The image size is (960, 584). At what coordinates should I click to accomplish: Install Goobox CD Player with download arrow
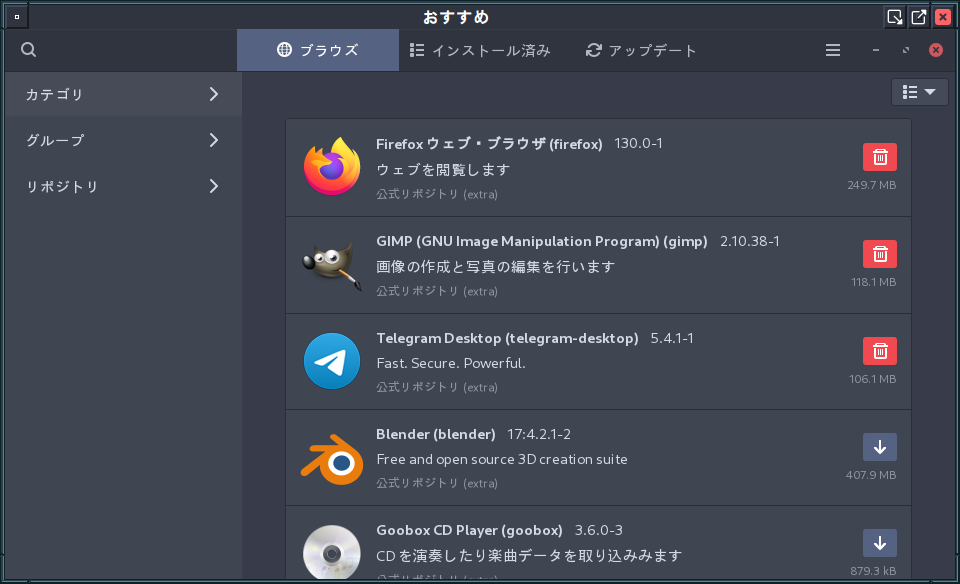tap(880, 543)
